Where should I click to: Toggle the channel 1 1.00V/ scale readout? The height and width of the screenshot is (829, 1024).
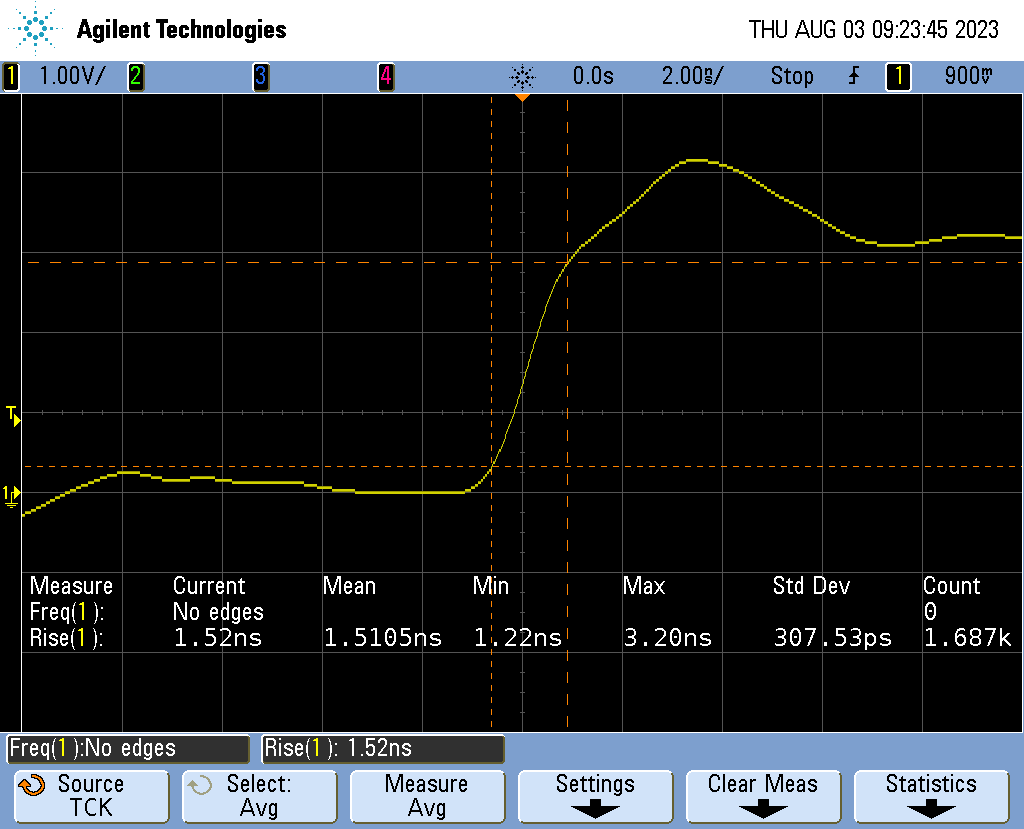coord(70,76)
